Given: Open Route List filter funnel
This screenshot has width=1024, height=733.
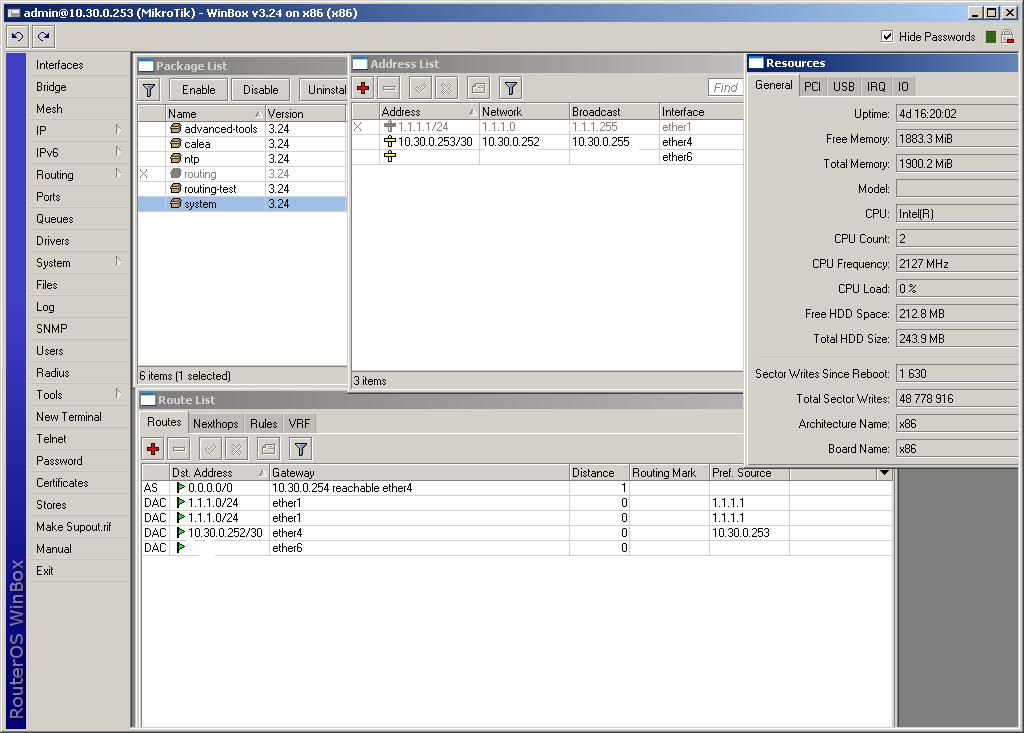Looking at the screenshot, I should coord(300,449).
